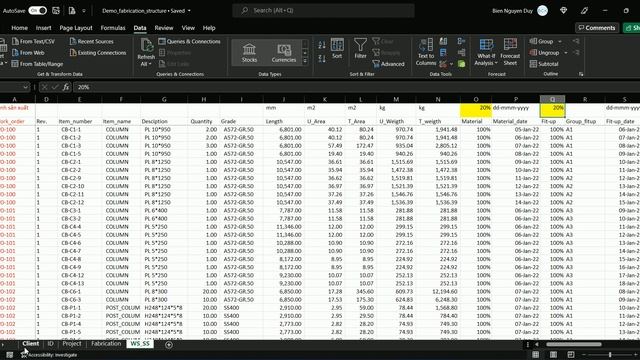Toggle the Filter funnel button
This screenshot has height=360, width=640.
click(x=360, y=49)
